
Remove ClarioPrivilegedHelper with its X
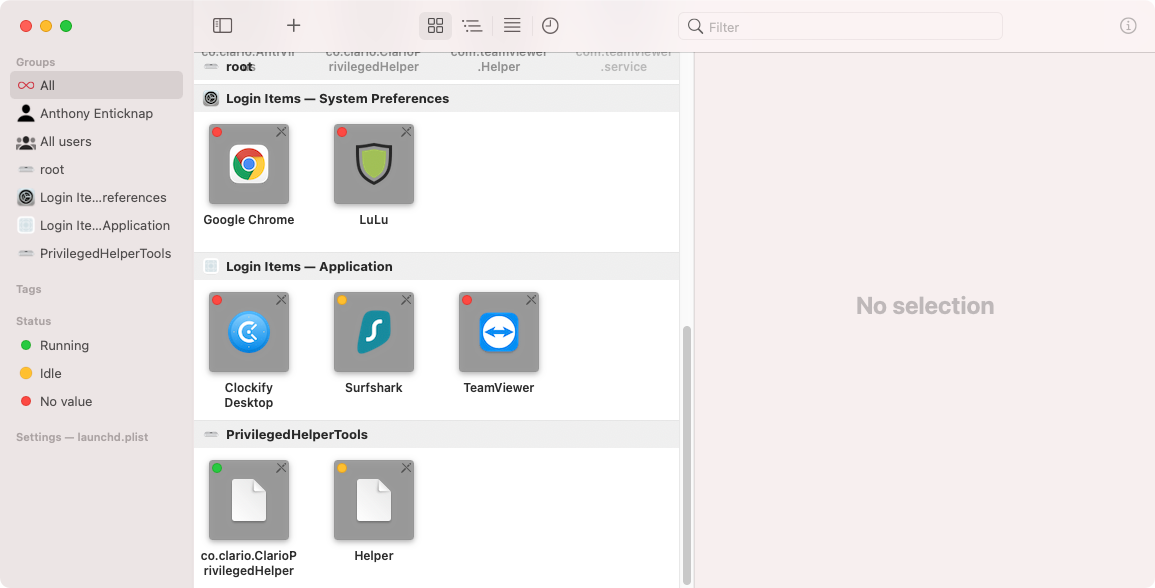click(x=281, y=468)
